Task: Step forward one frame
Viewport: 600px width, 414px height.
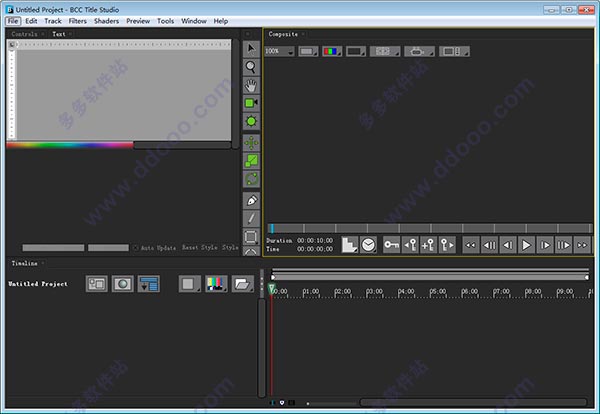Action: 545,245
